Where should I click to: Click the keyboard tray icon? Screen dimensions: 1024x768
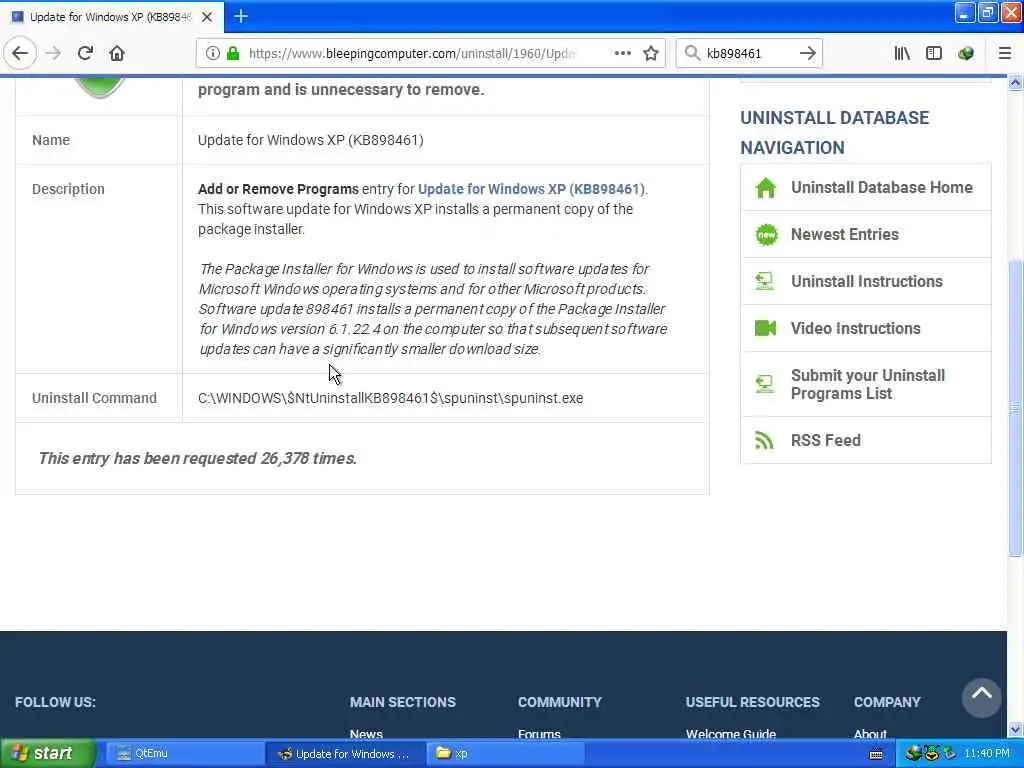(x=876, y=754)
